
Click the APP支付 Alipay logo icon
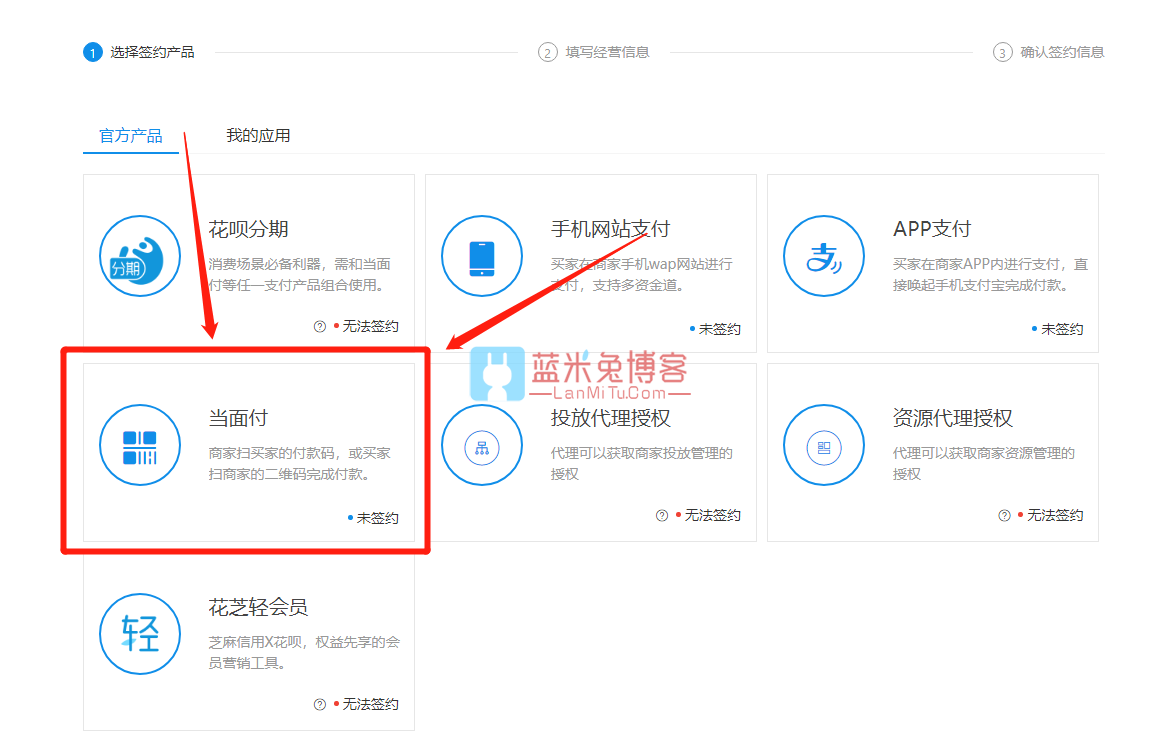pyautogui.click(x=823, y=256)
